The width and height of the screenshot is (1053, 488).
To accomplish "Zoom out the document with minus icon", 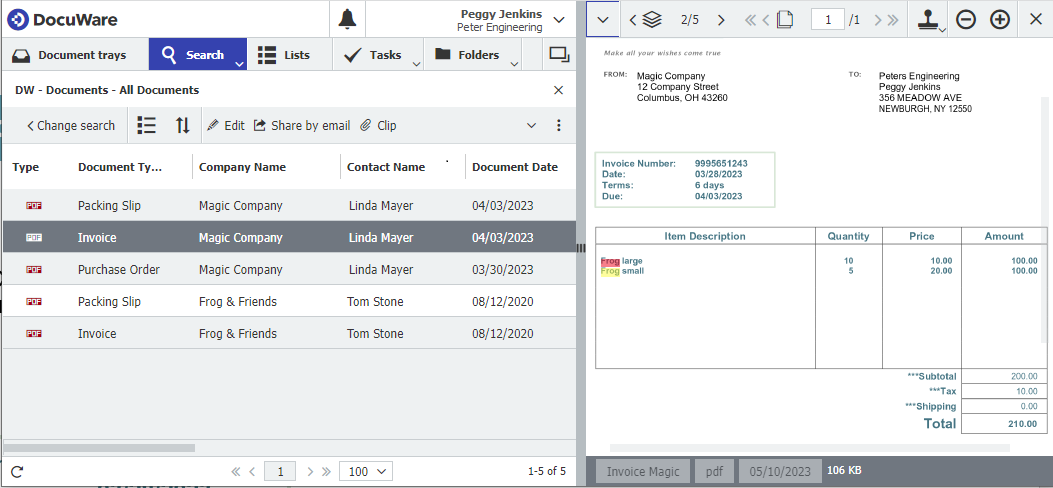I will tap(966, 19).
